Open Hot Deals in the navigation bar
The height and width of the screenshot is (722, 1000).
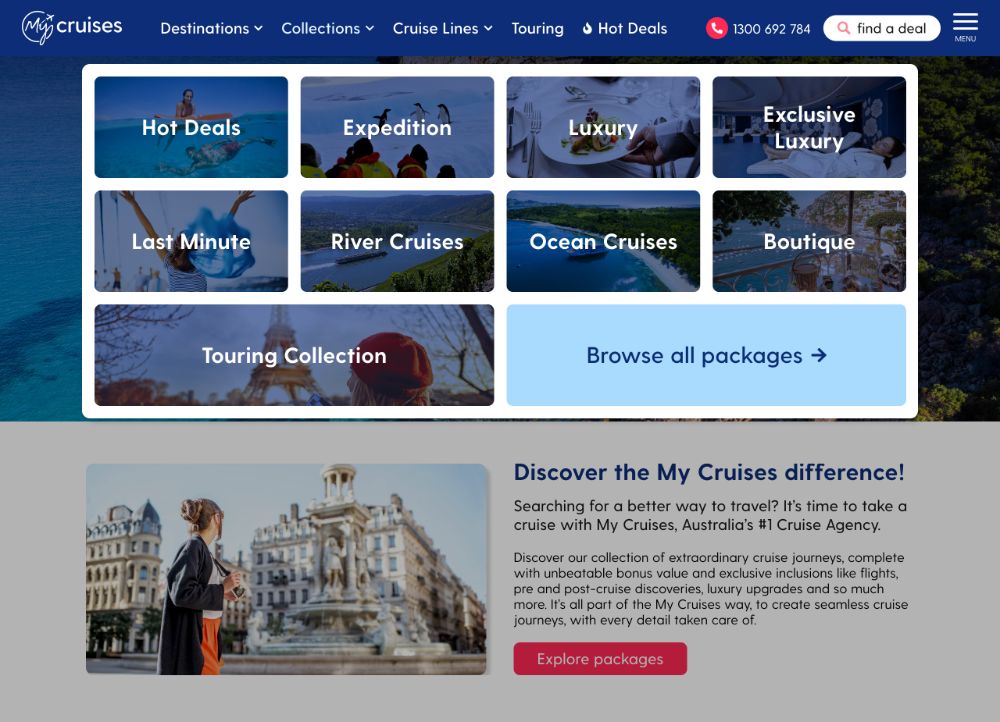[624, 28]
